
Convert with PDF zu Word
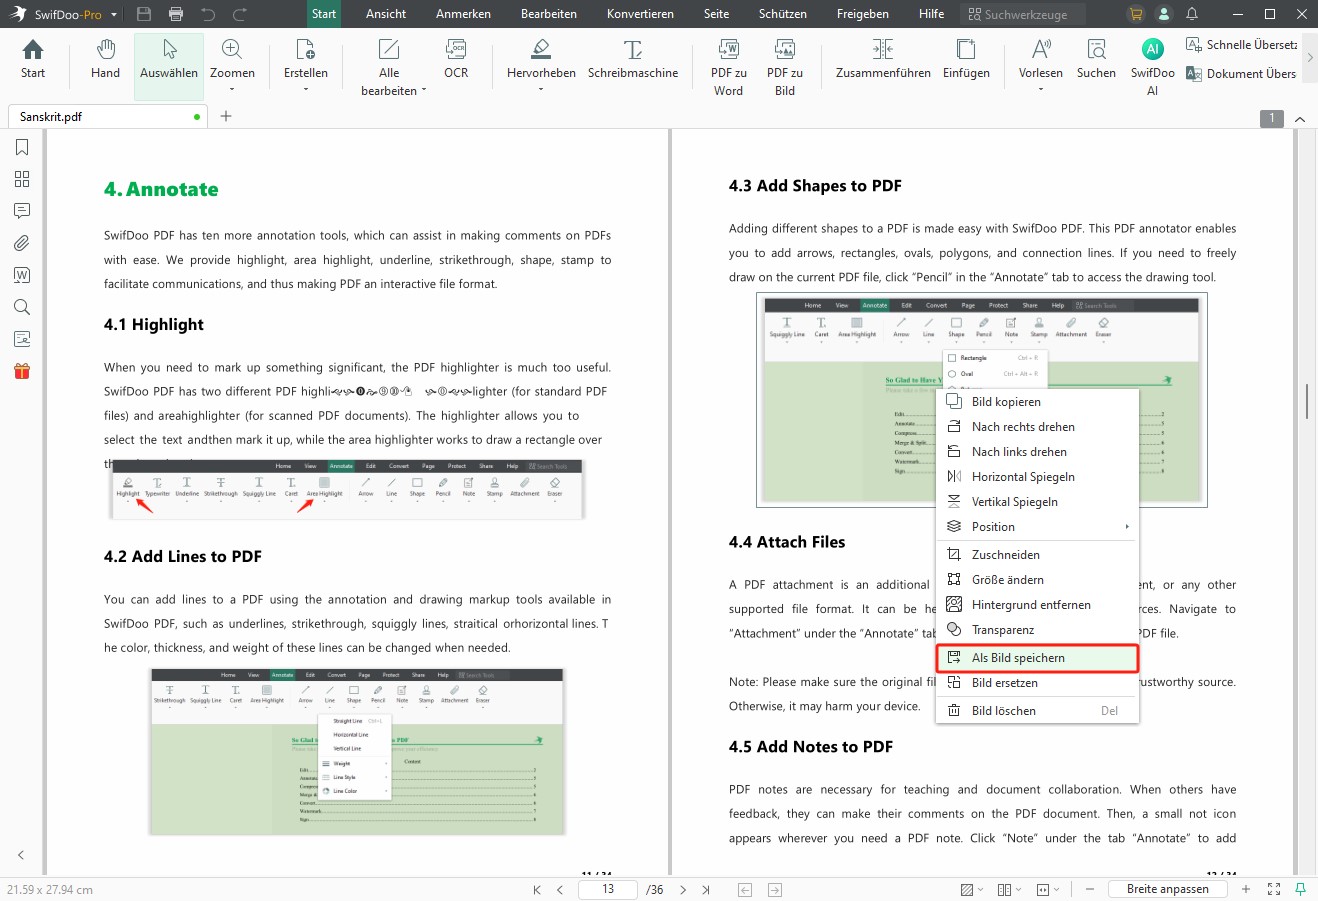[728, 67]
